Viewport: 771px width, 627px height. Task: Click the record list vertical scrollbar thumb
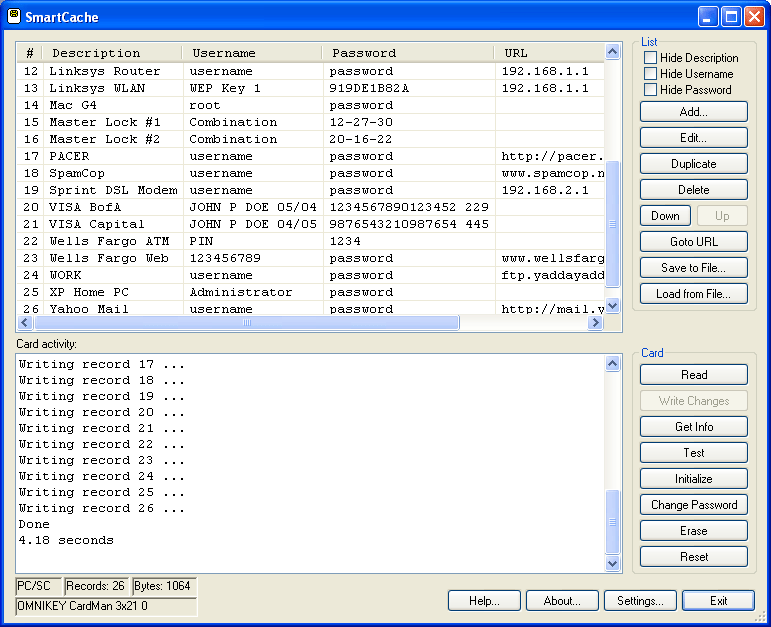[612, 224]
